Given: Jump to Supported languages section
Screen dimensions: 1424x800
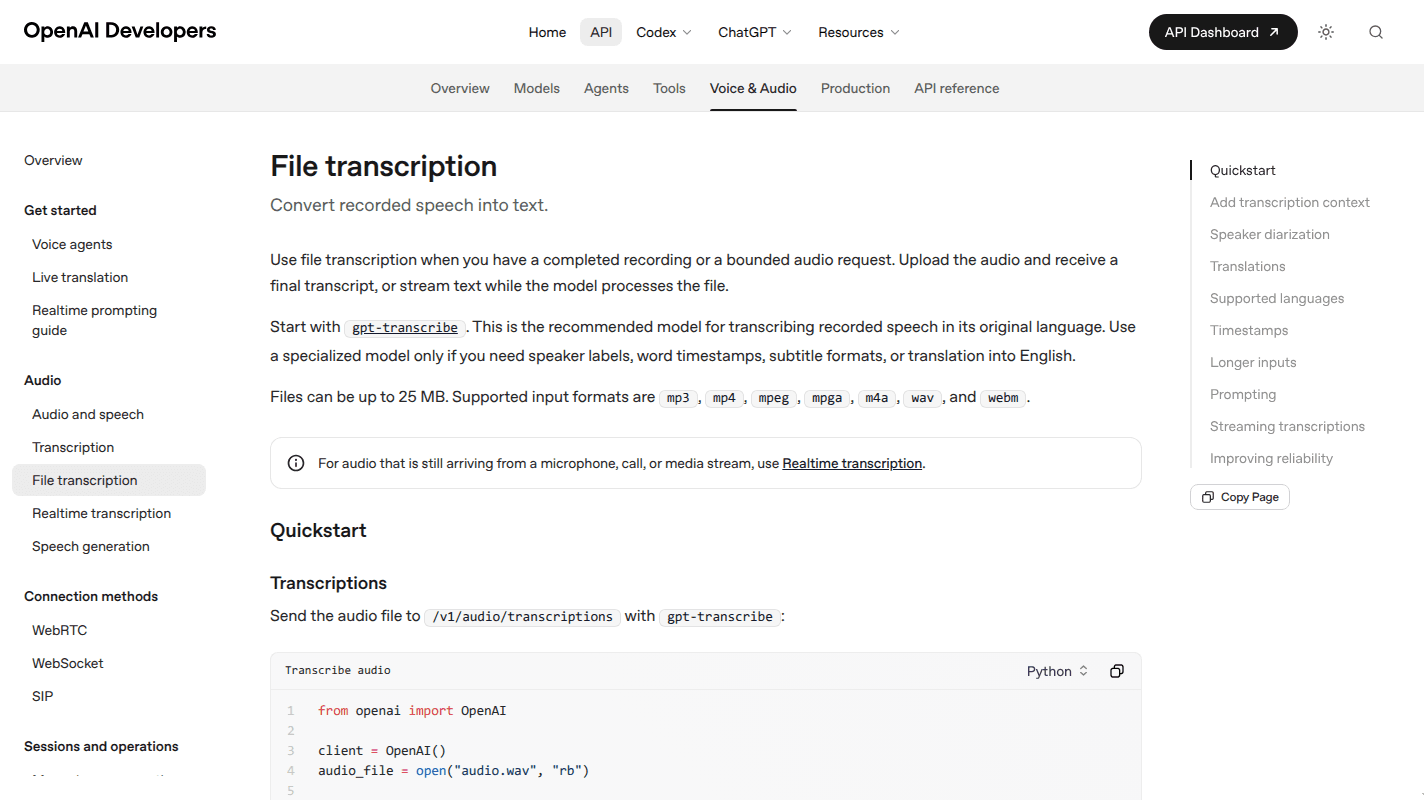Looking at the screenshot, I should [1277, 298].
